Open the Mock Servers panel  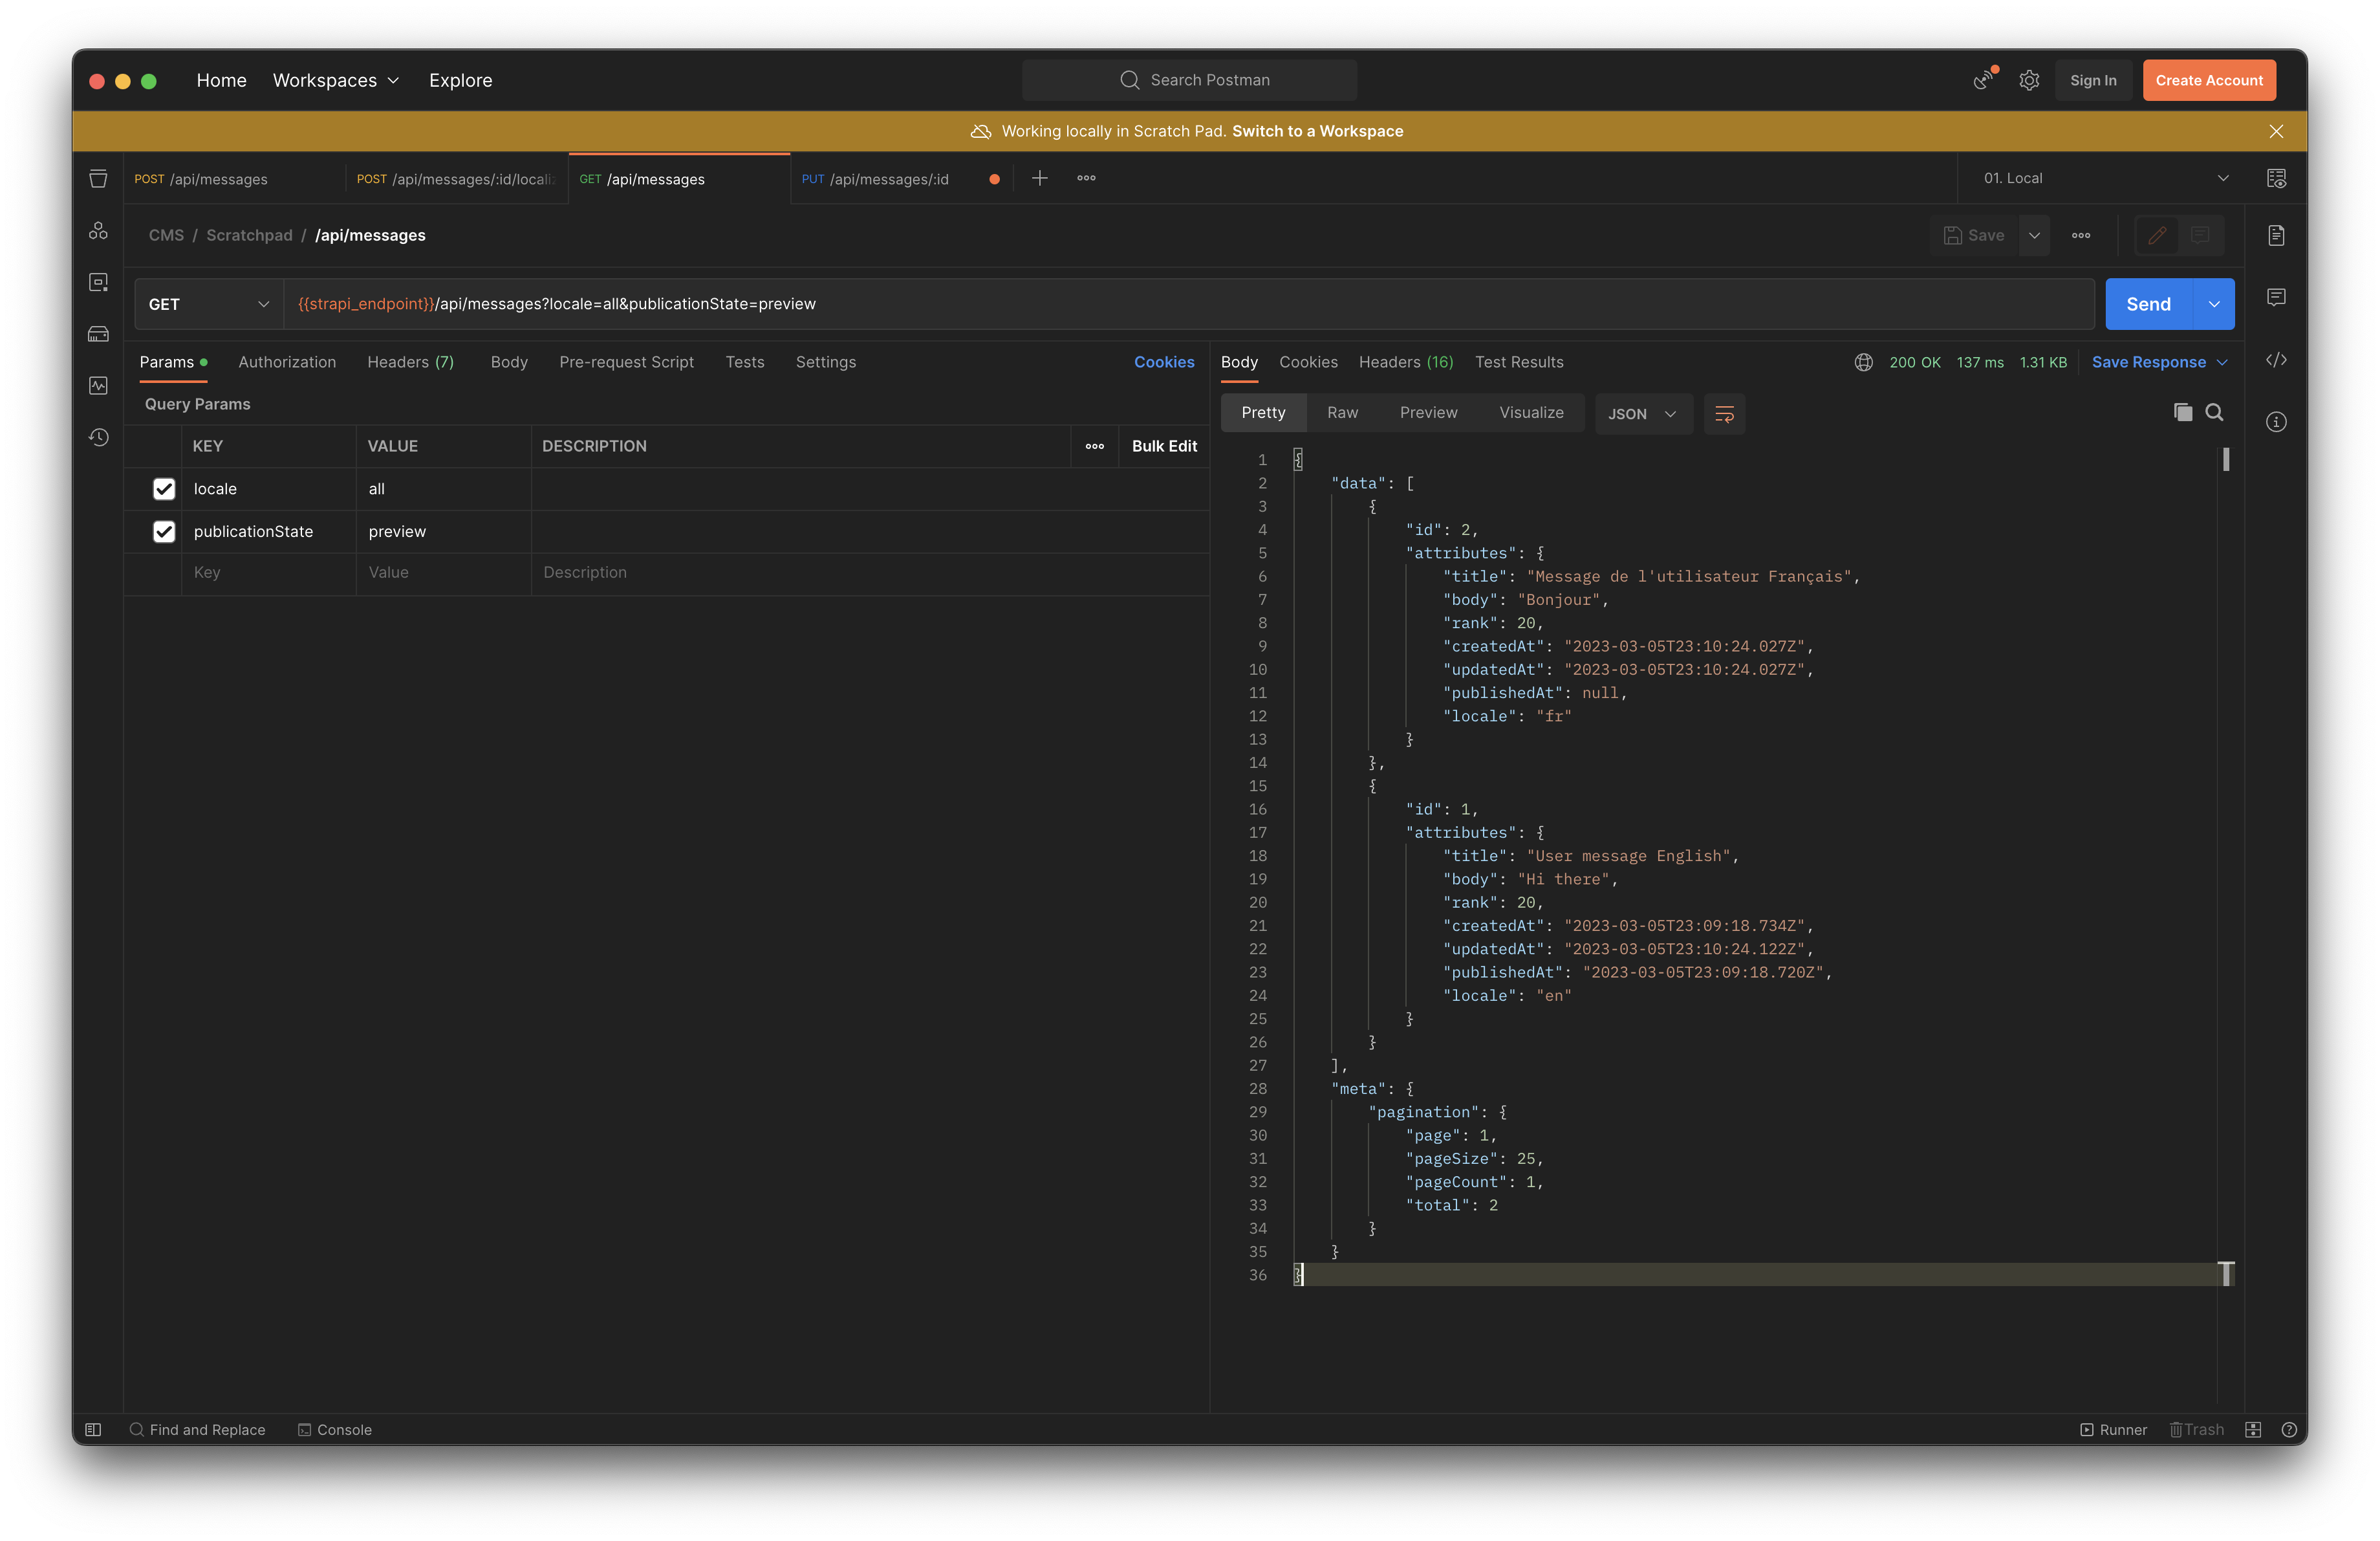click(x=98, y=334)
